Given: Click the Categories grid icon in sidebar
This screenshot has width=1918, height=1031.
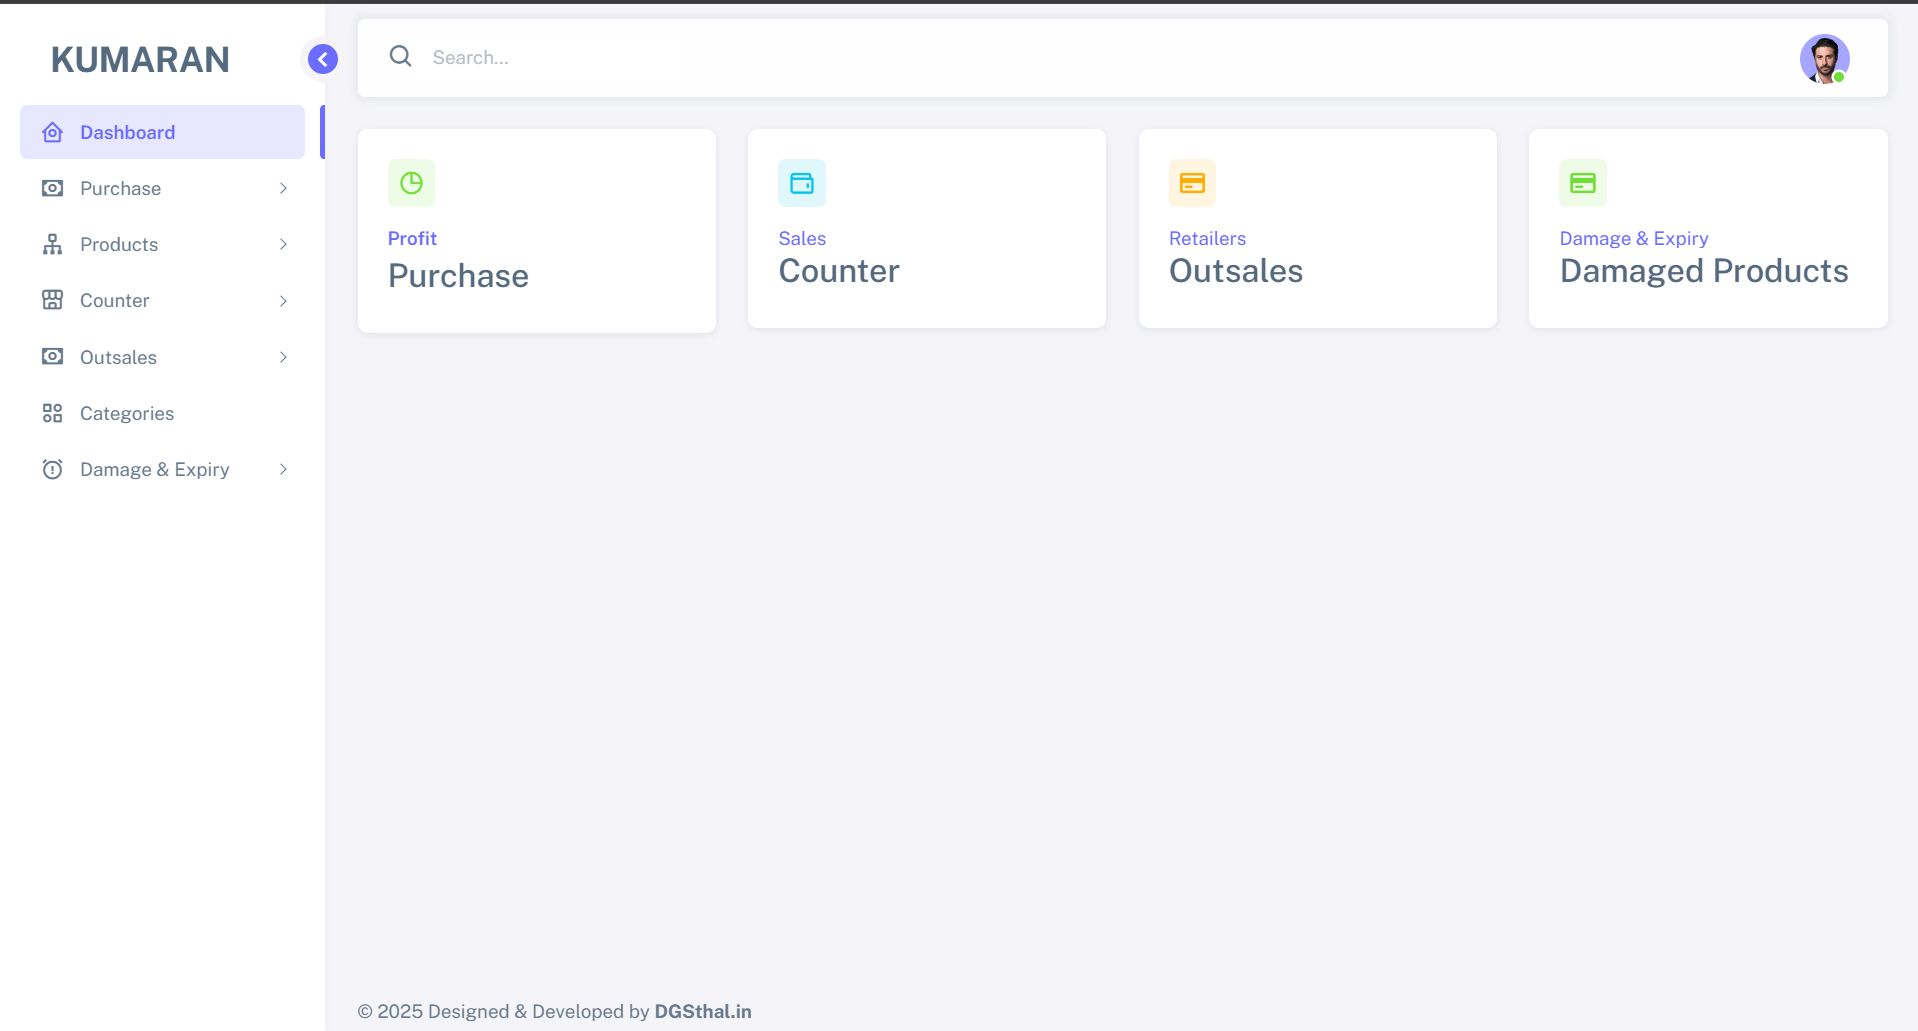Looking at the screenshot, I should click(53, 413).
